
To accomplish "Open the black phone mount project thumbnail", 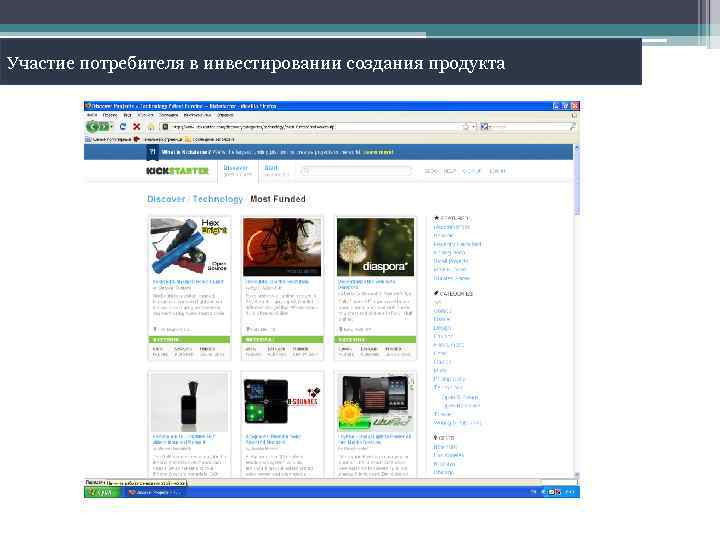I will pyautogui.click(x=189, y=402).
